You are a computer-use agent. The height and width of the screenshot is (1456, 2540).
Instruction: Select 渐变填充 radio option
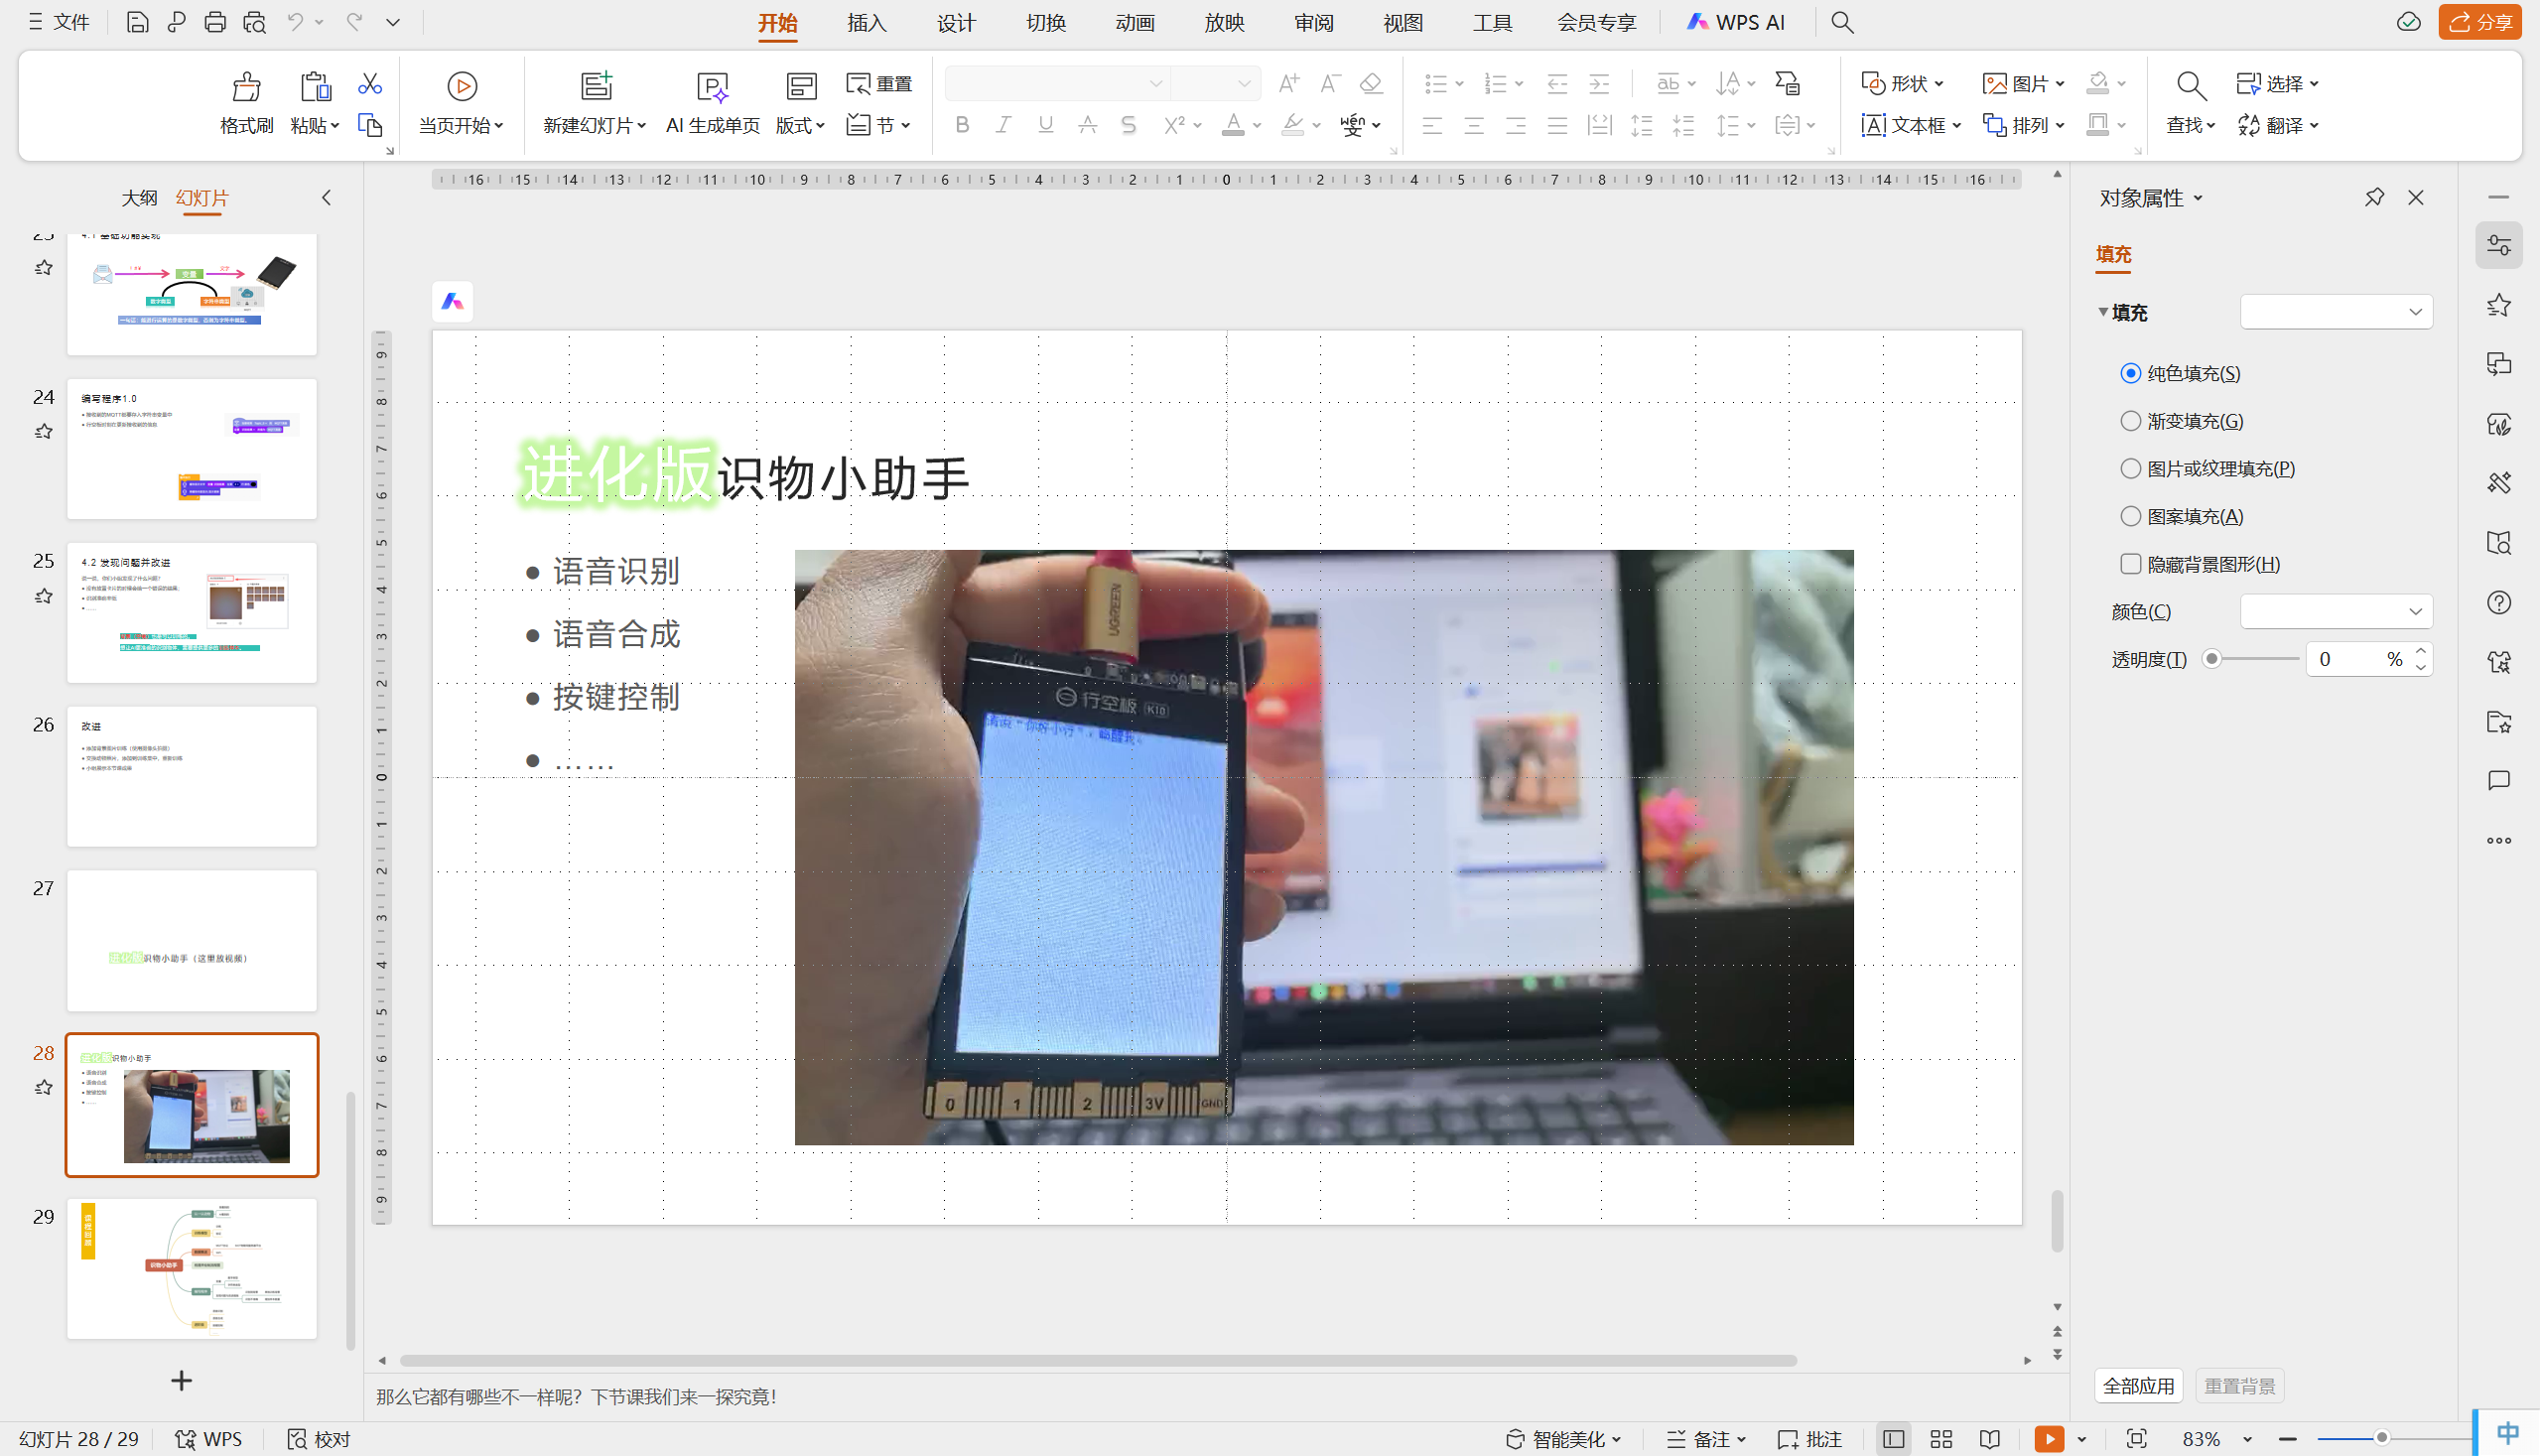(2131, 421)
